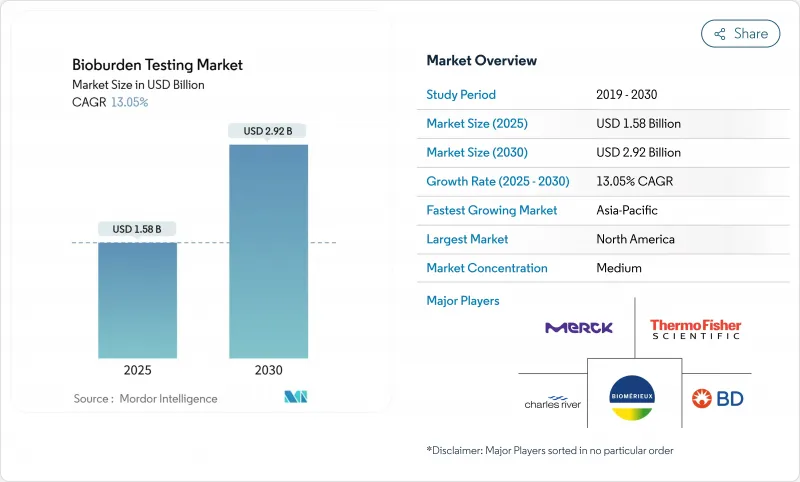Click the USD 1.58 B label
The height and width of the screenshot is (482, 800).
pos(137,230)
